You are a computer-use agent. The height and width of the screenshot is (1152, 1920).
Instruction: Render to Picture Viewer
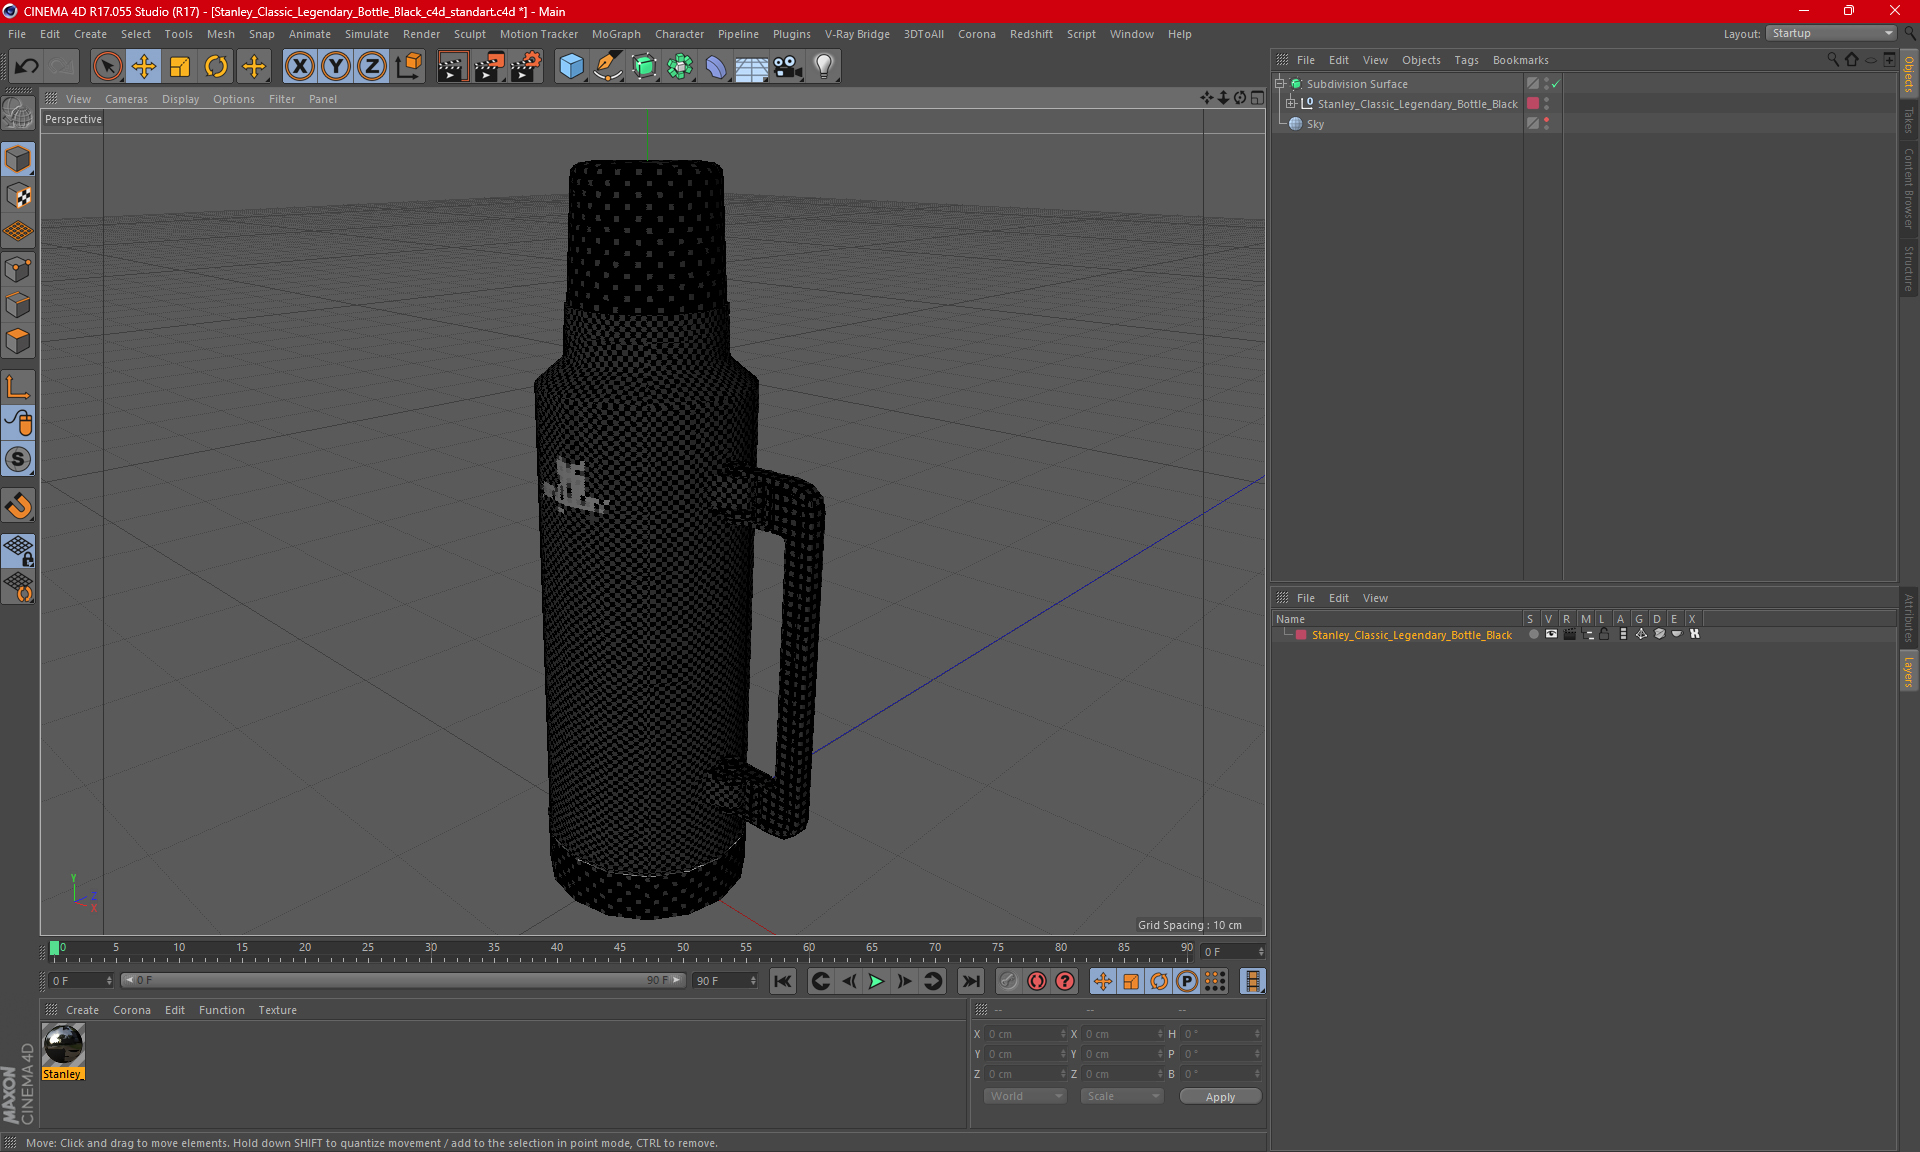click(x=488, y=67)
